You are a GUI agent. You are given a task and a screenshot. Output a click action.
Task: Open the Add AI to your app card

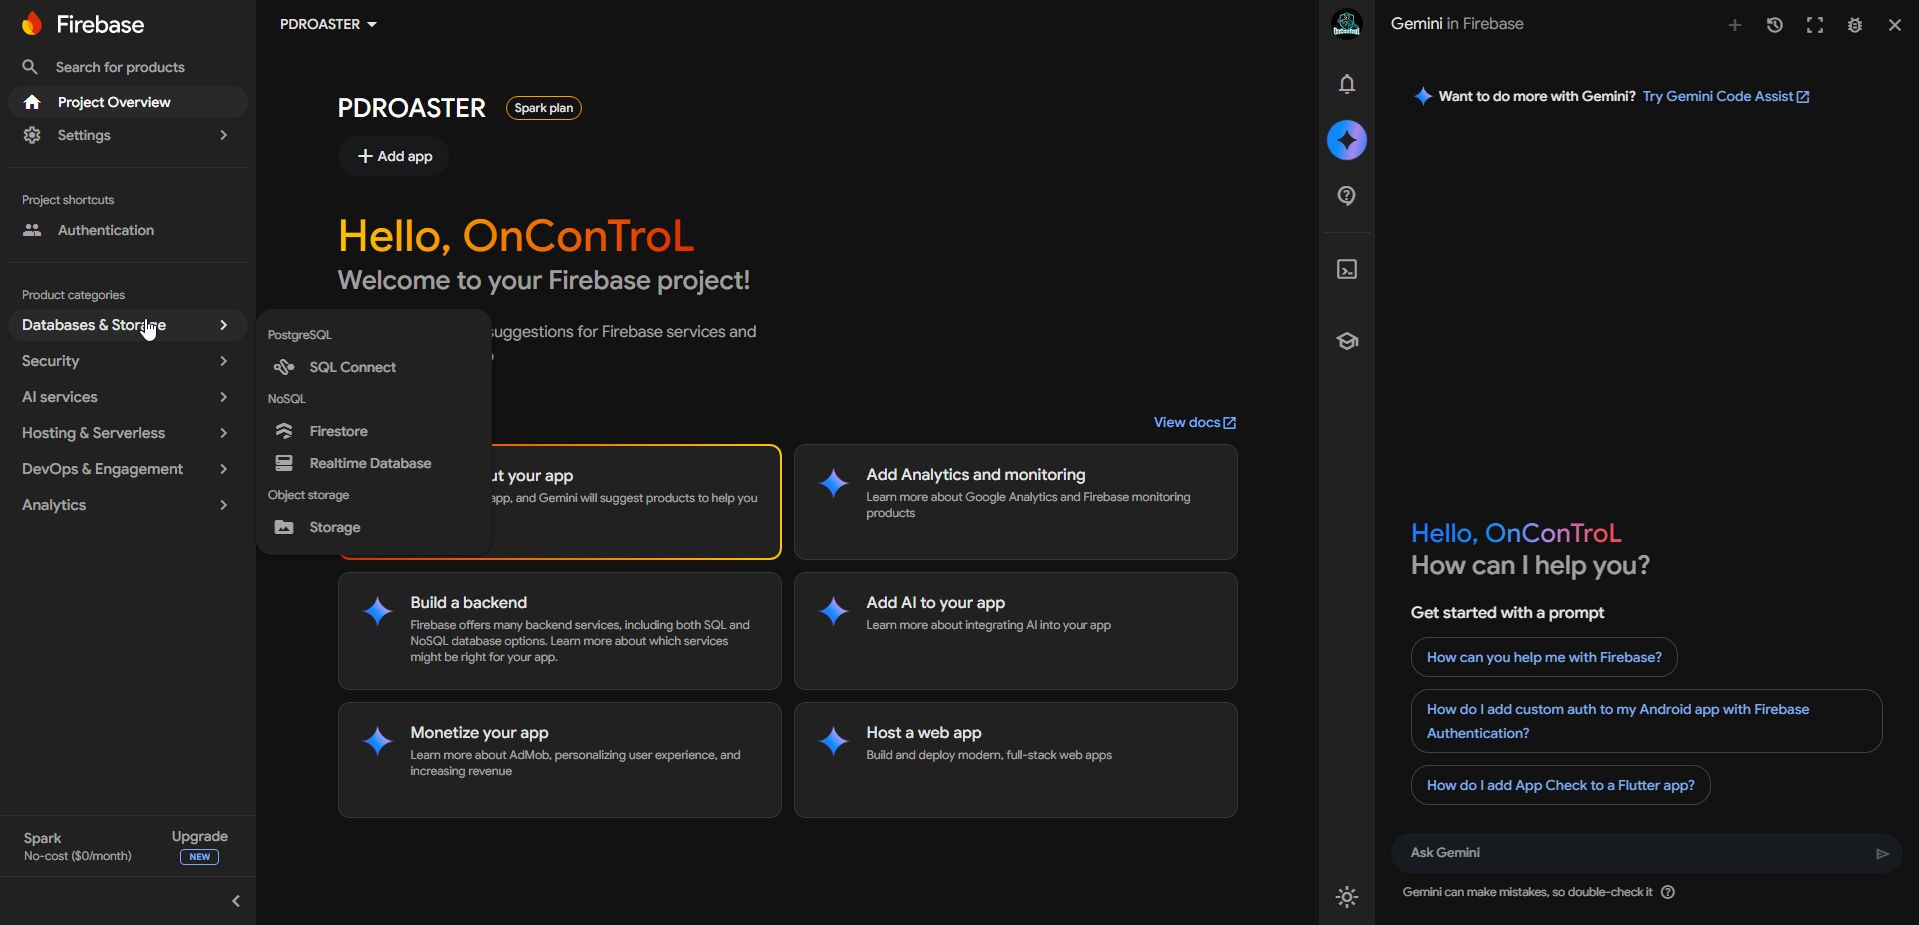coord(1016,631)
